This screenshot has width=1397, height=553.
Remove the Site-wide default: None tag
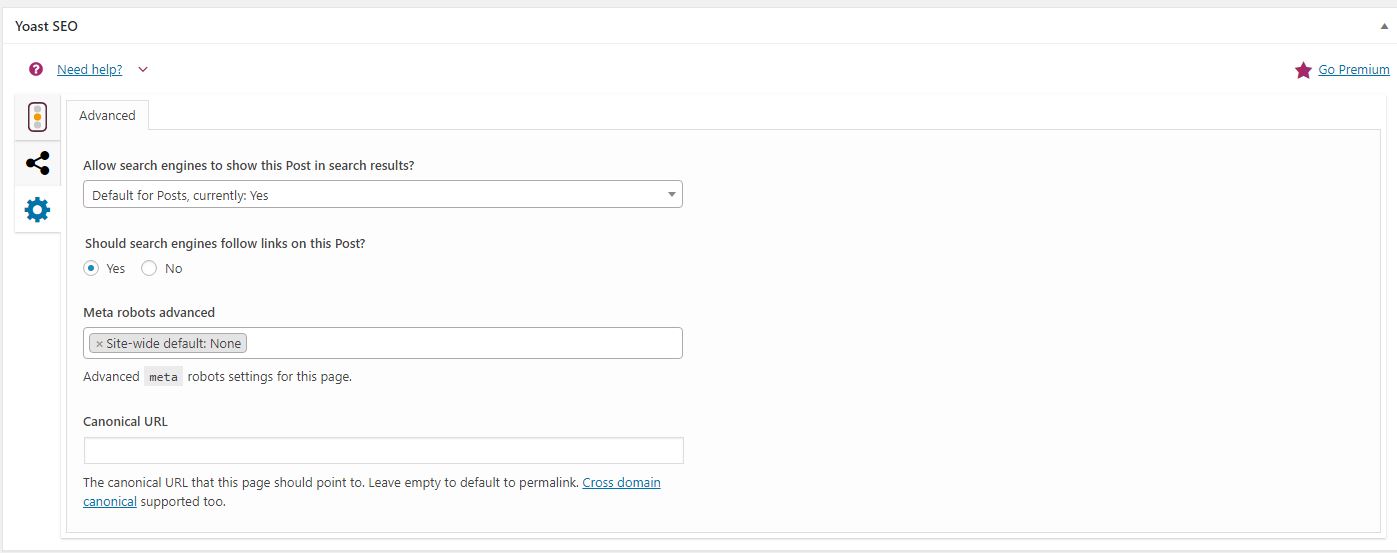point(99,343)
